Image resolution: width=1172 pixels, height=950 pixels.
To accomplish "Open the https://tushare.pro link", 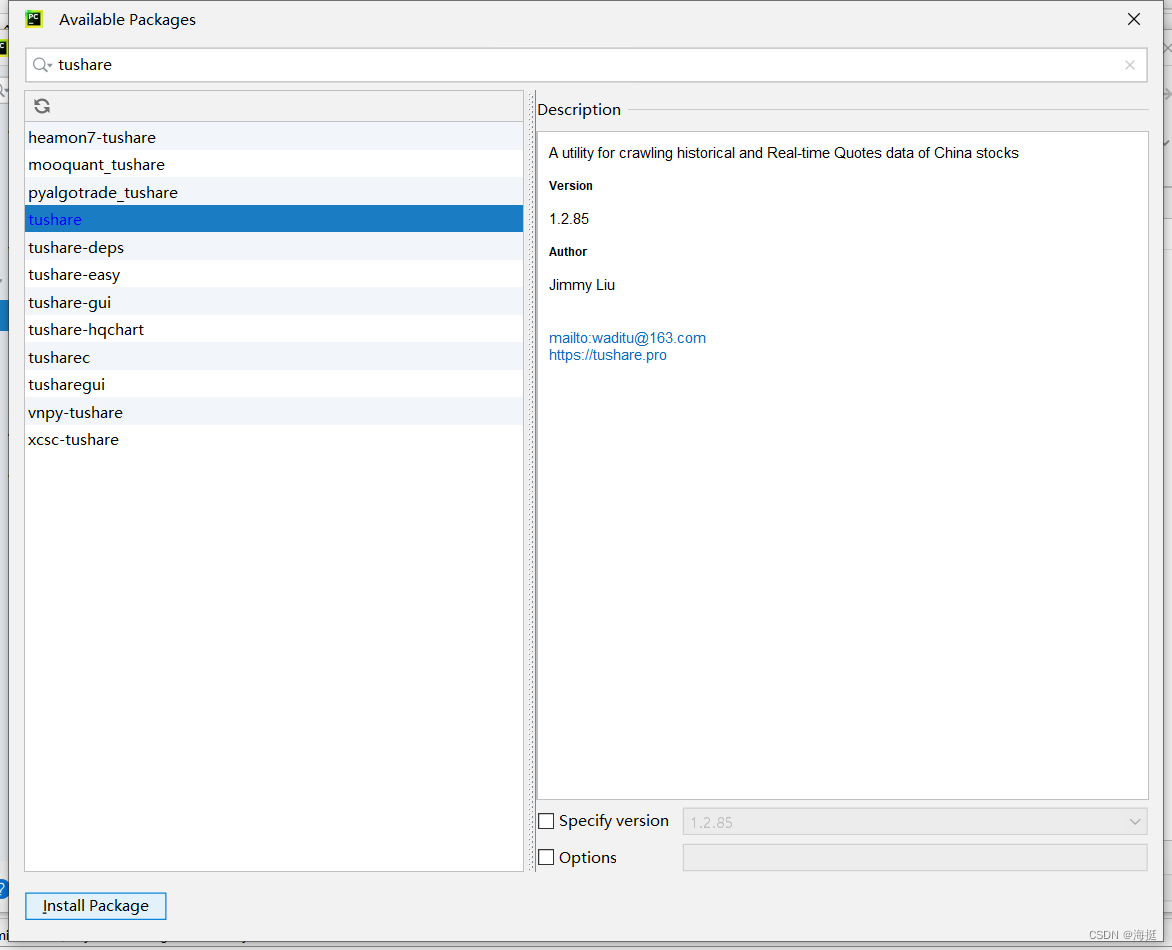I will (608, 355).
